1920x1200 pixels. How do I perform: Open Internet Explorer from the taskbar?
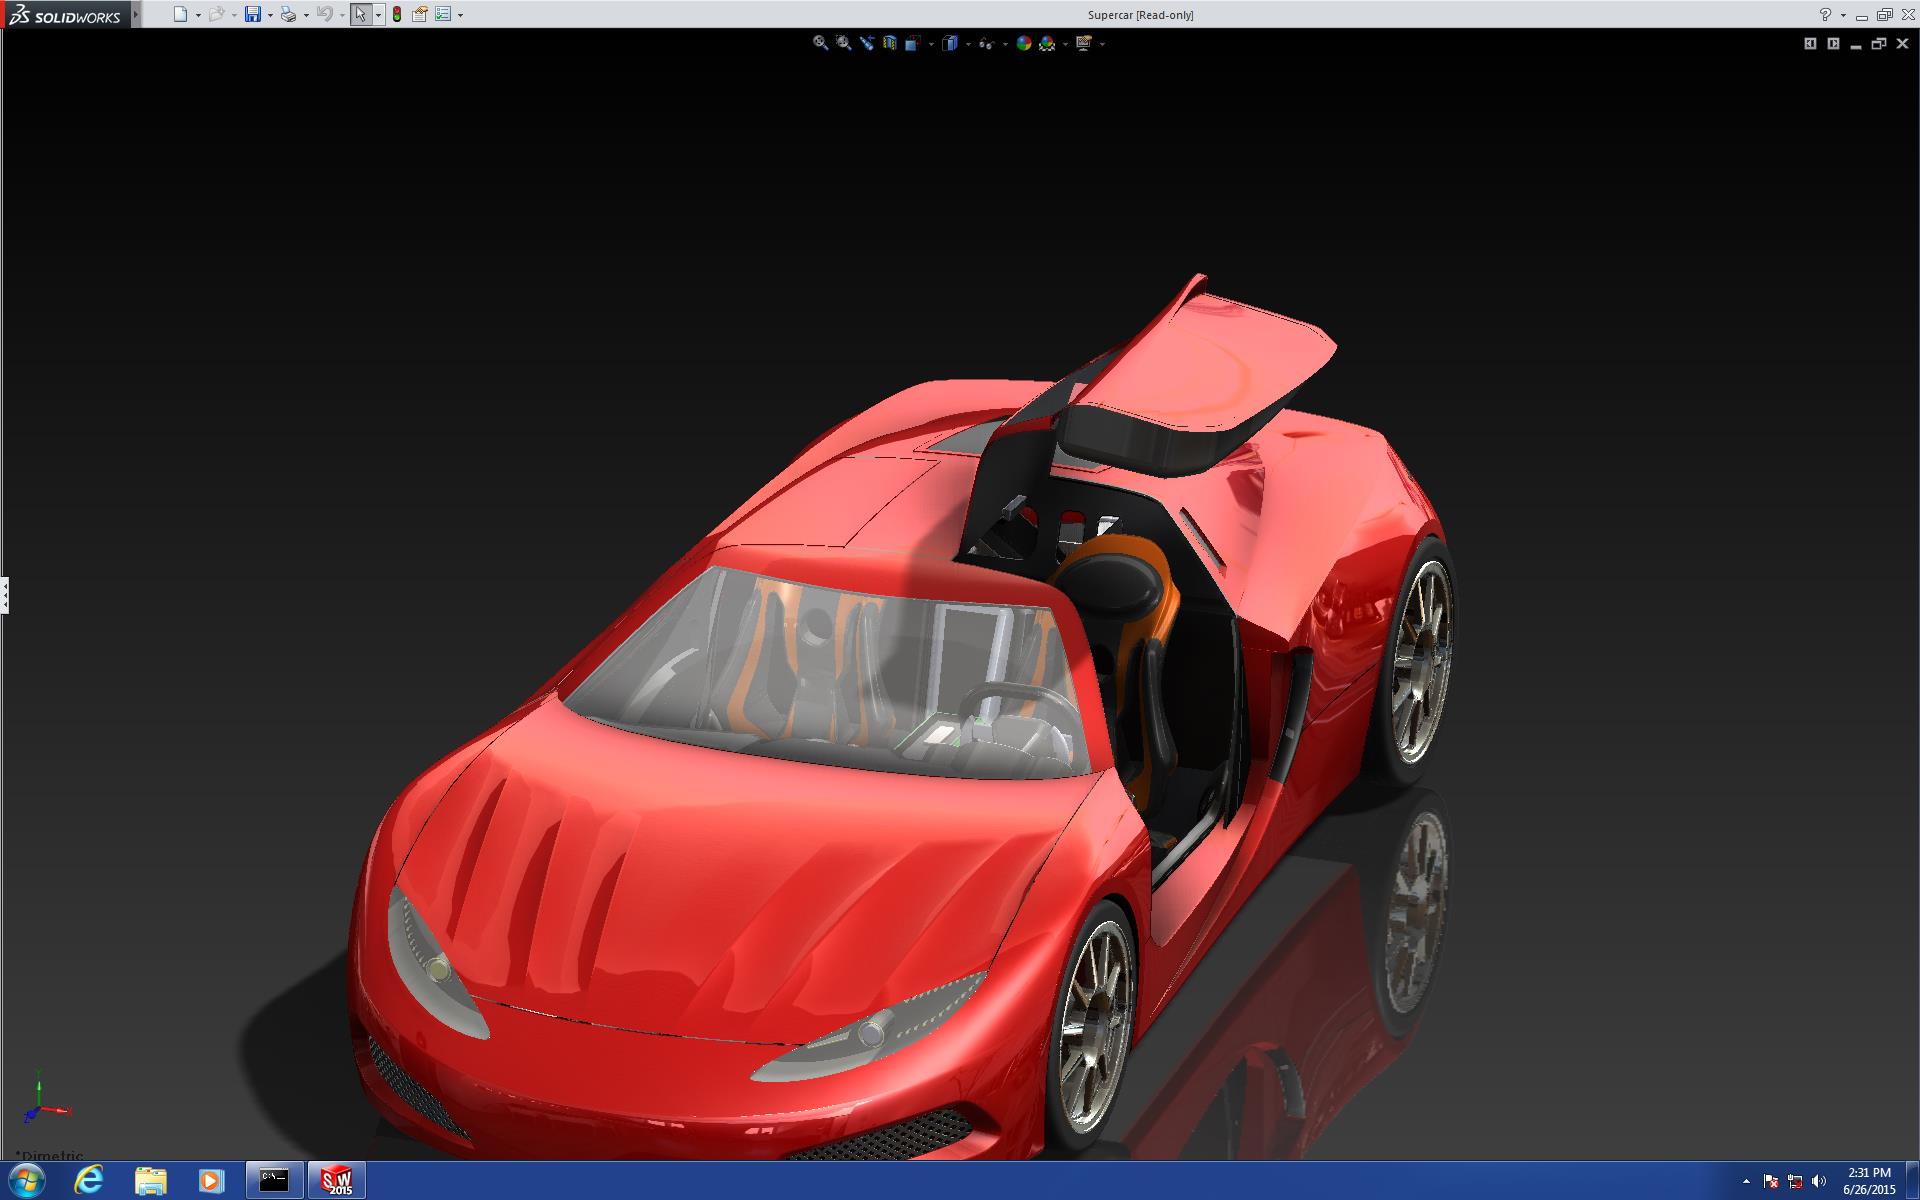pos(88,1180)
